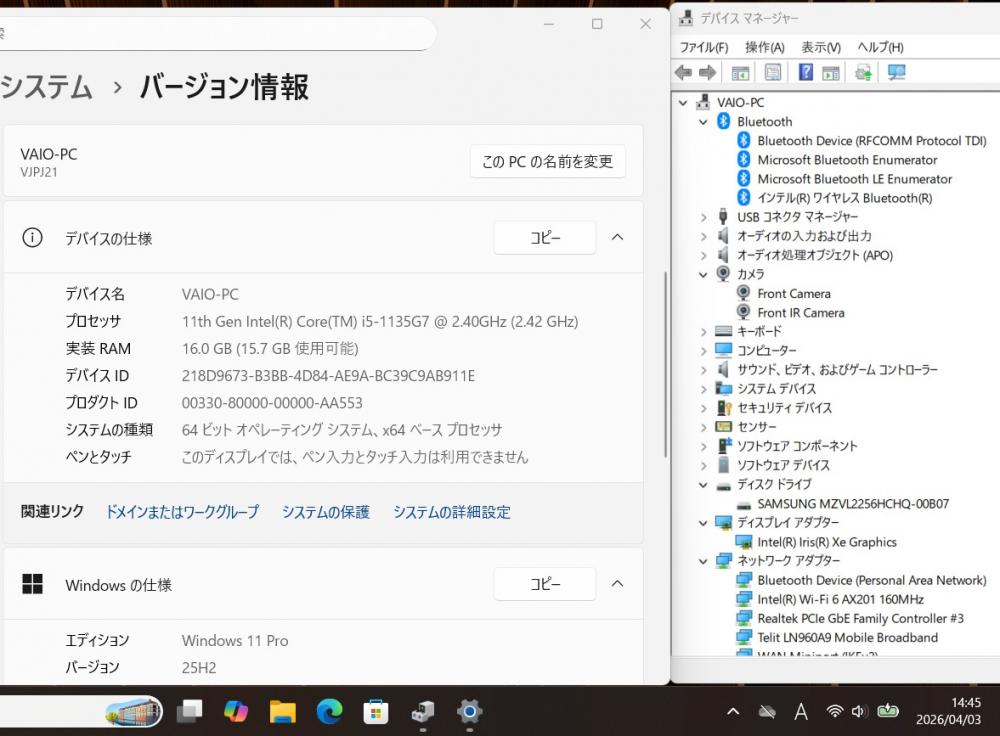Image resolution: width=1000 pixels, height=736 pixels.
Task: Open Microsoft Store from the taskbar
Action: (376, 711)
